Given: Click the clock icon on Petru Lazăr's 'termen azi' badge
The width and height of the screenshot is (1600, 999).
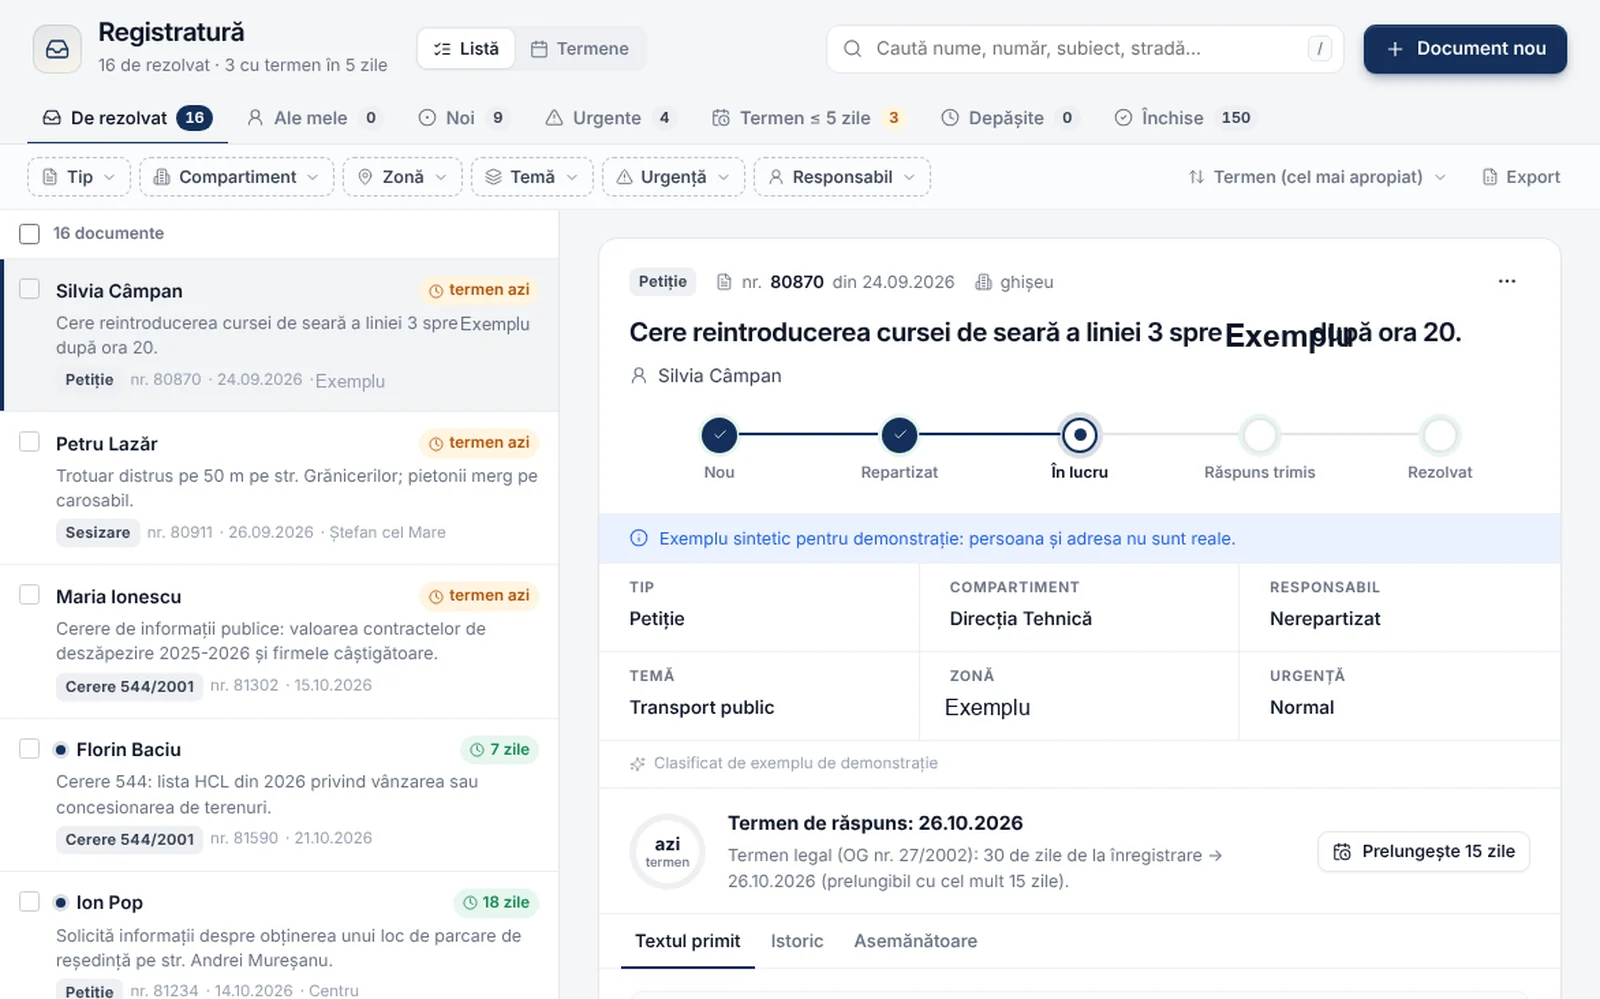Looking at the screenshot, I should tap(436, 443).
